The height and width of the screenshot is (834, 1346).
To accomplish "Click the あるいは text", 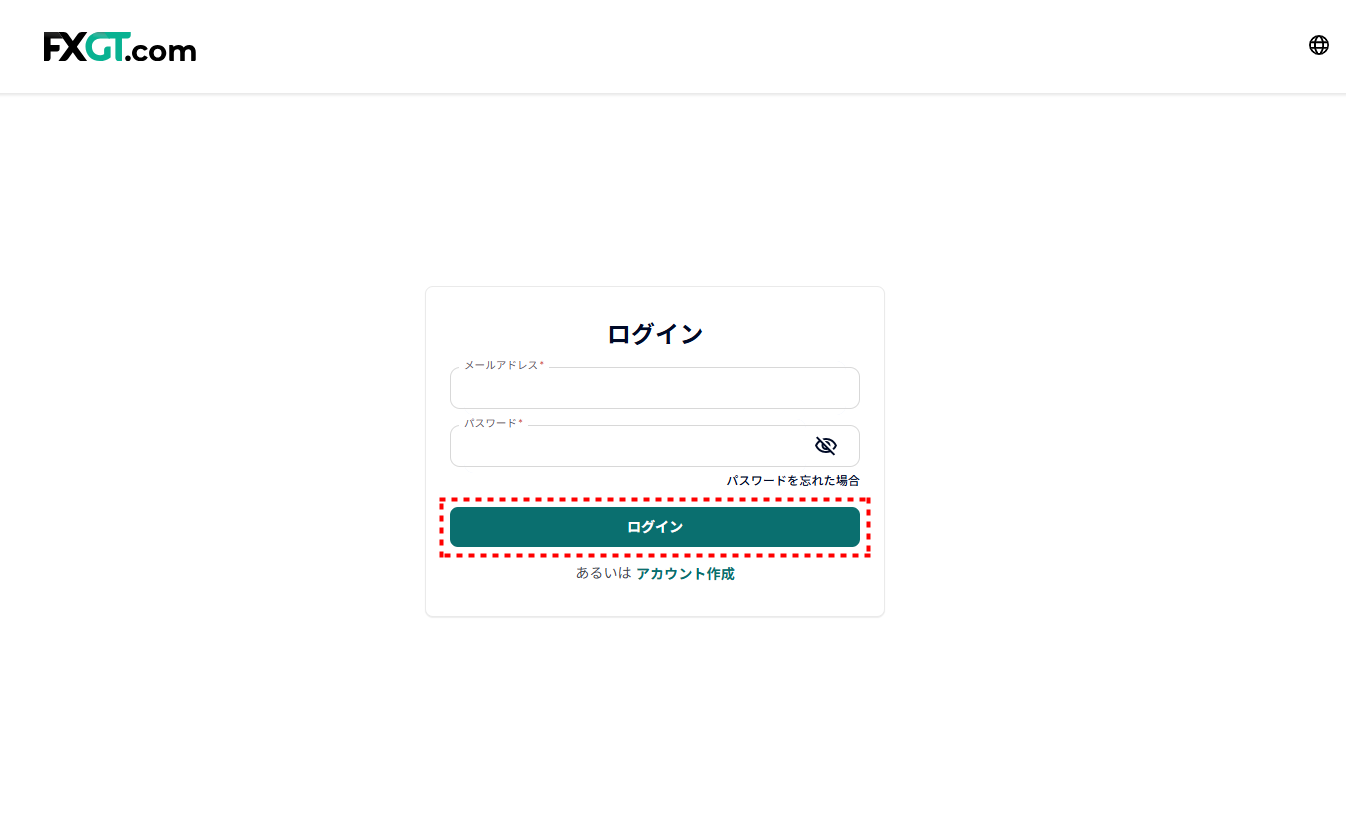I will (x=603, y=574).
